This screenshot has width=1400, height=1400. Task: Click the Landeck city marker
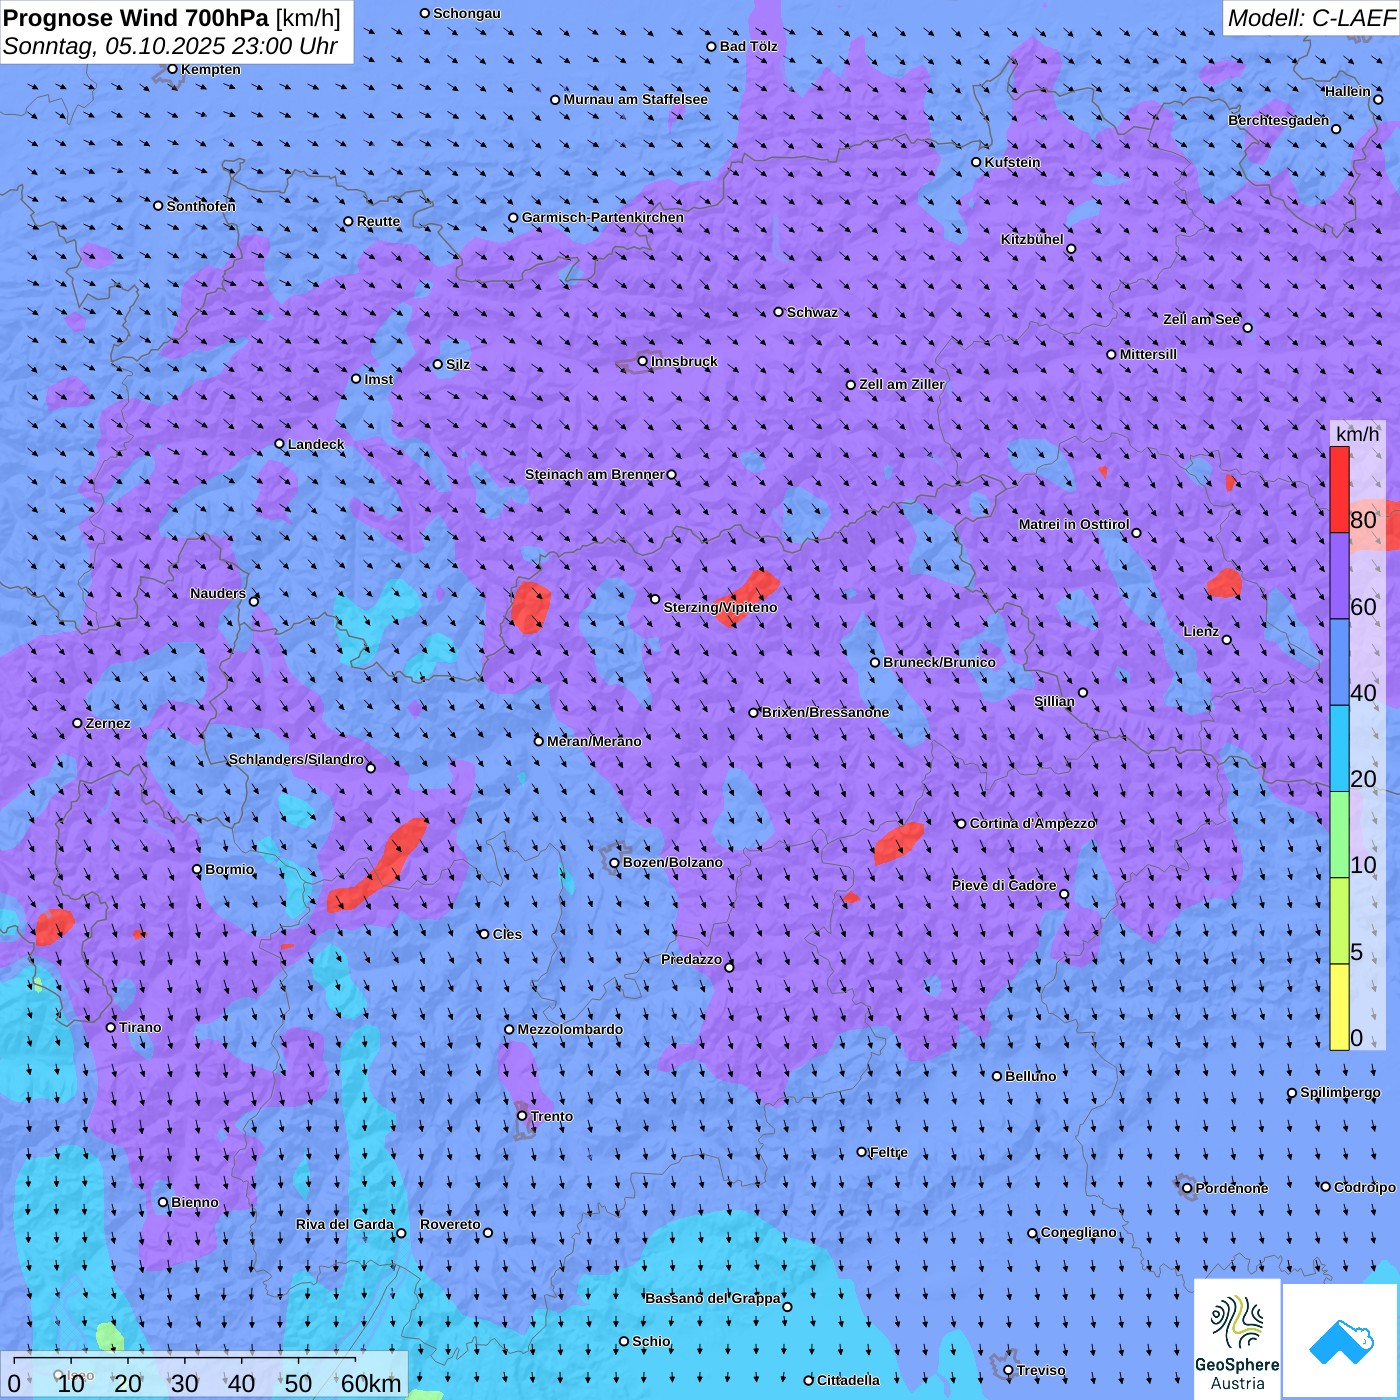click(280, 444)
